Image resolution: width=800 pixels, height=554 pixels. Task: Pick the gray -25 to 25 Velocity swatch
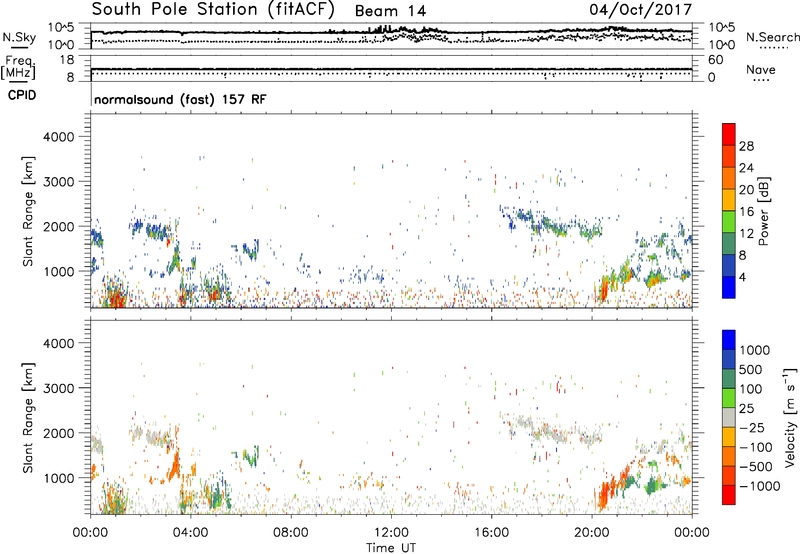[x=729, y=417]
